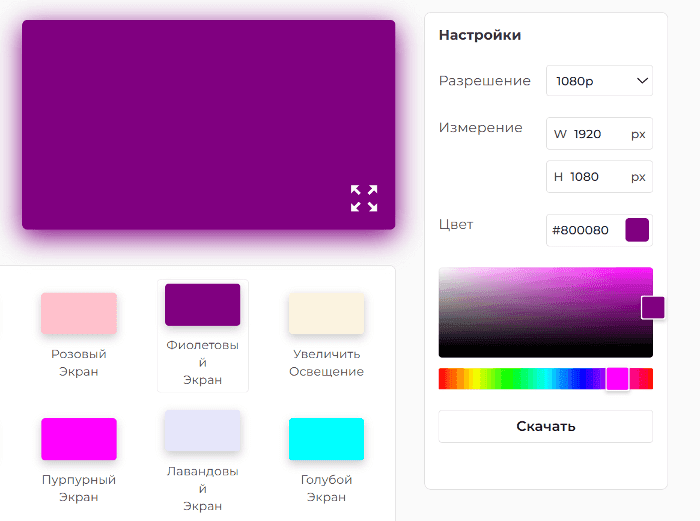Open the Разрешение 1080p dropdown
Viewport: 700px width, 521px height.
coord(599,81)
